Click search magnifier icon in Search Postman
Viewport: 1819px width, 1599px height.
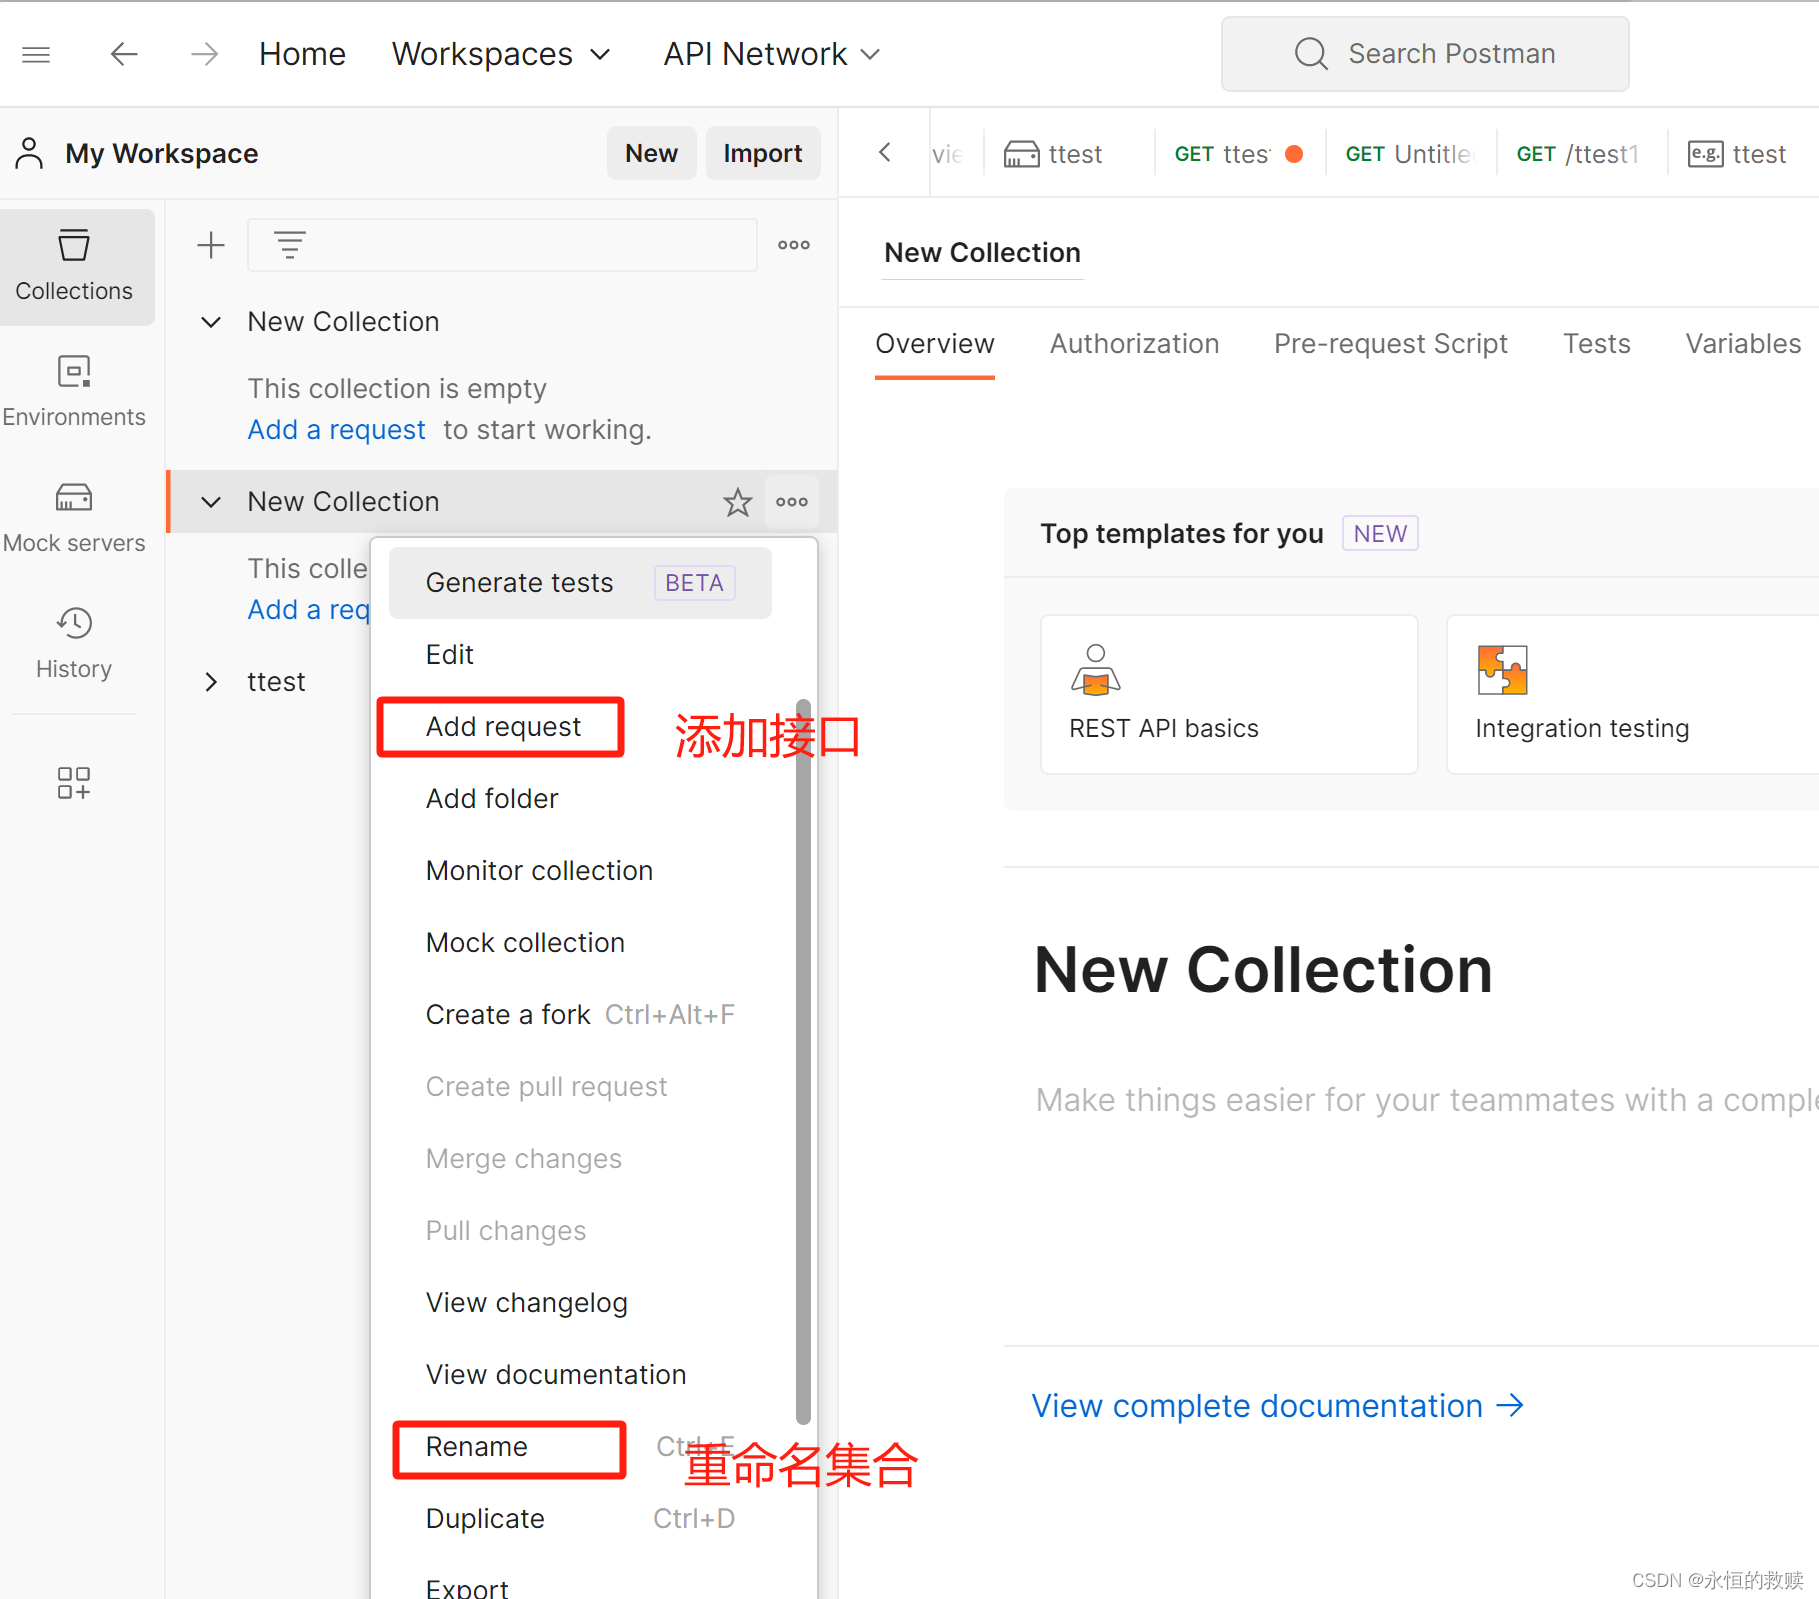(1311, 54)
